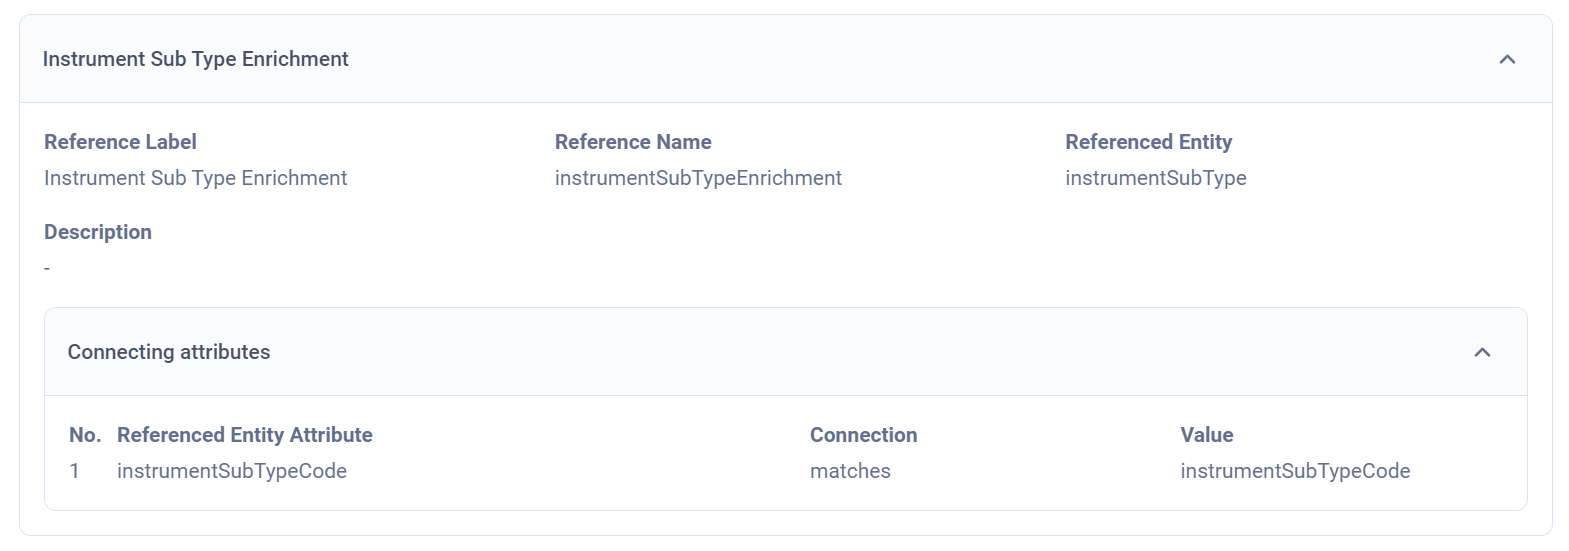Click the empty Description dash value
1569x551 pixels.
tap(47, 268)
